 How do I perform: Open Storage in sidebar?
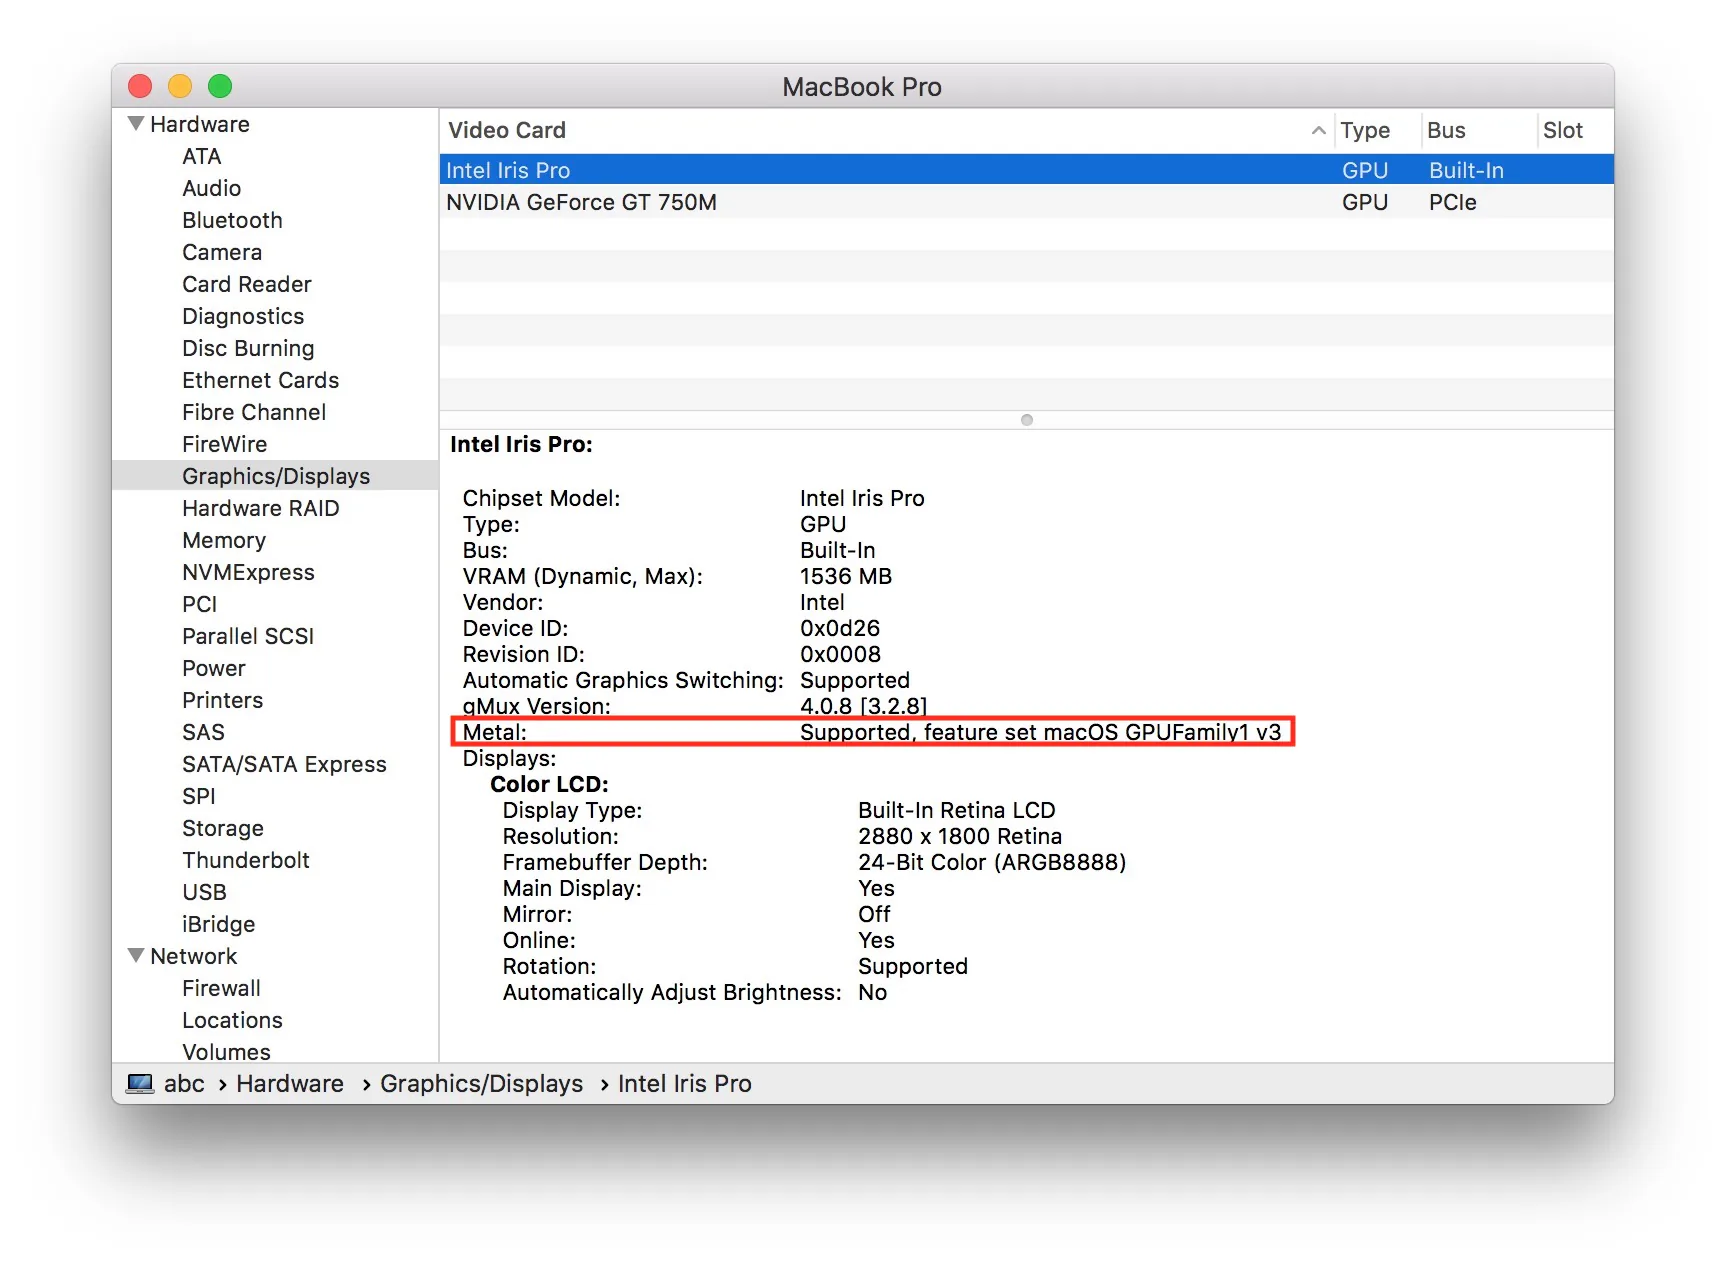coord(223,828)
